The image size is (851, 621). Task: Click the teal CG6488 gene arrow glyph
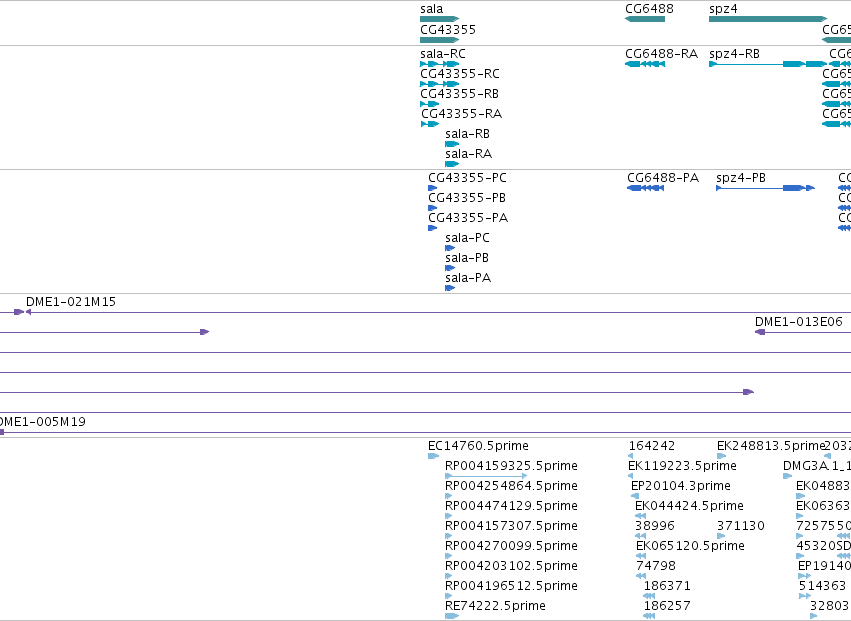(x=645, y=19)
